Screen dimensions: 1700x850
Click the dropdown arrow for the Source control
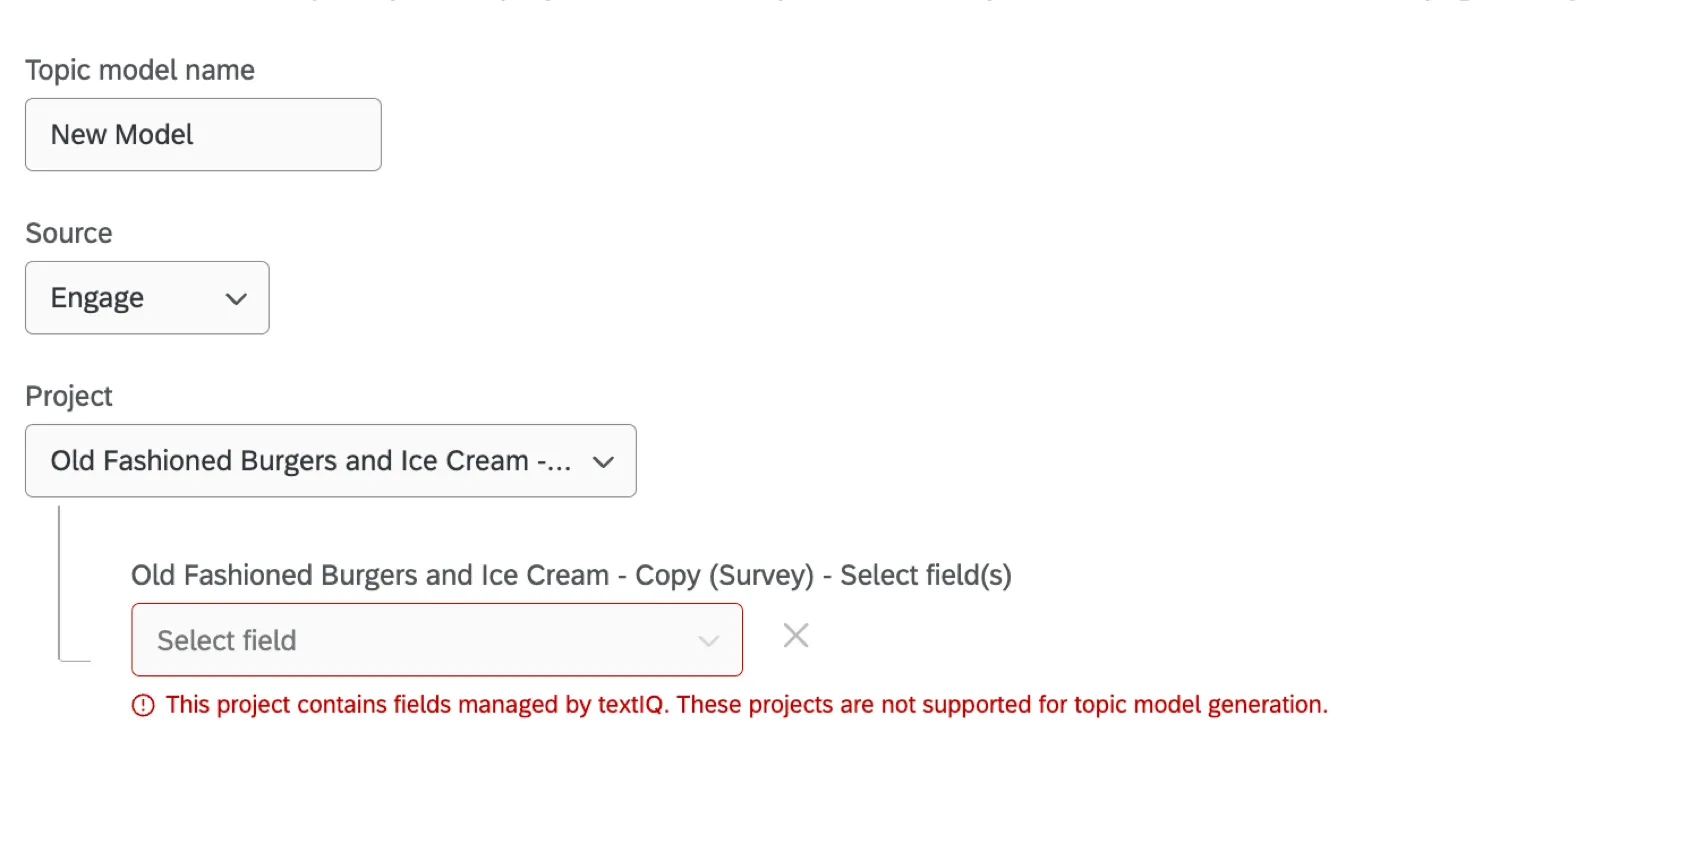pos(236,298)
